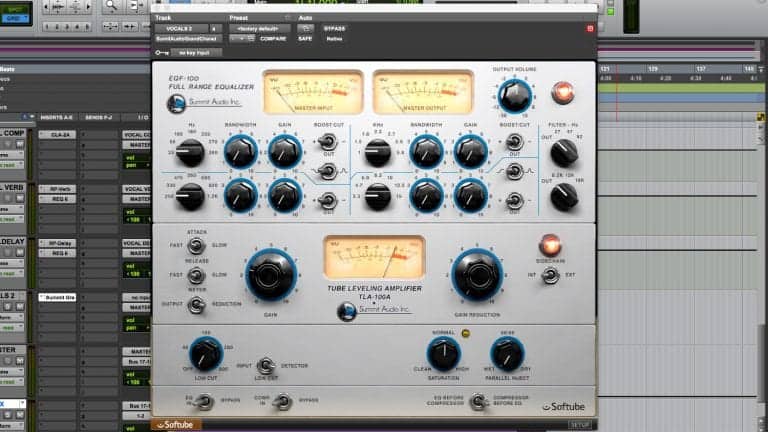Open the factory default preset menu
Viewport: 768px width, 432px height.
pos(260,29)
